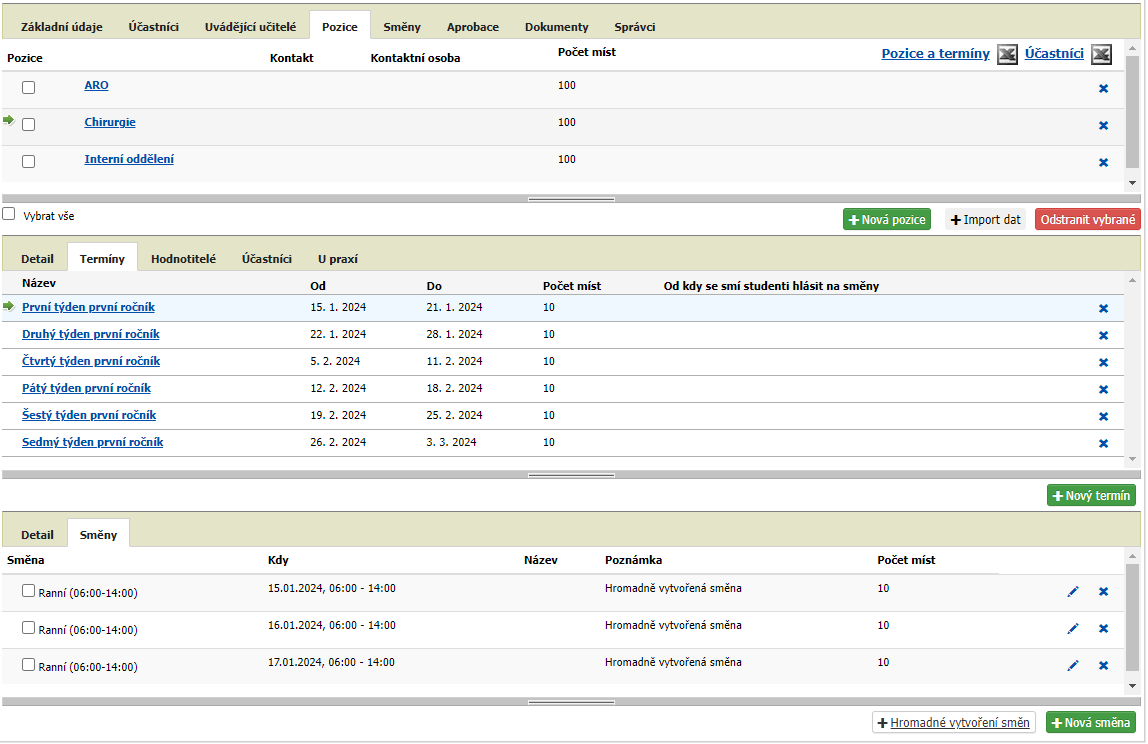
Task: Switch to the top-level Směny tab
Action: 402,27
